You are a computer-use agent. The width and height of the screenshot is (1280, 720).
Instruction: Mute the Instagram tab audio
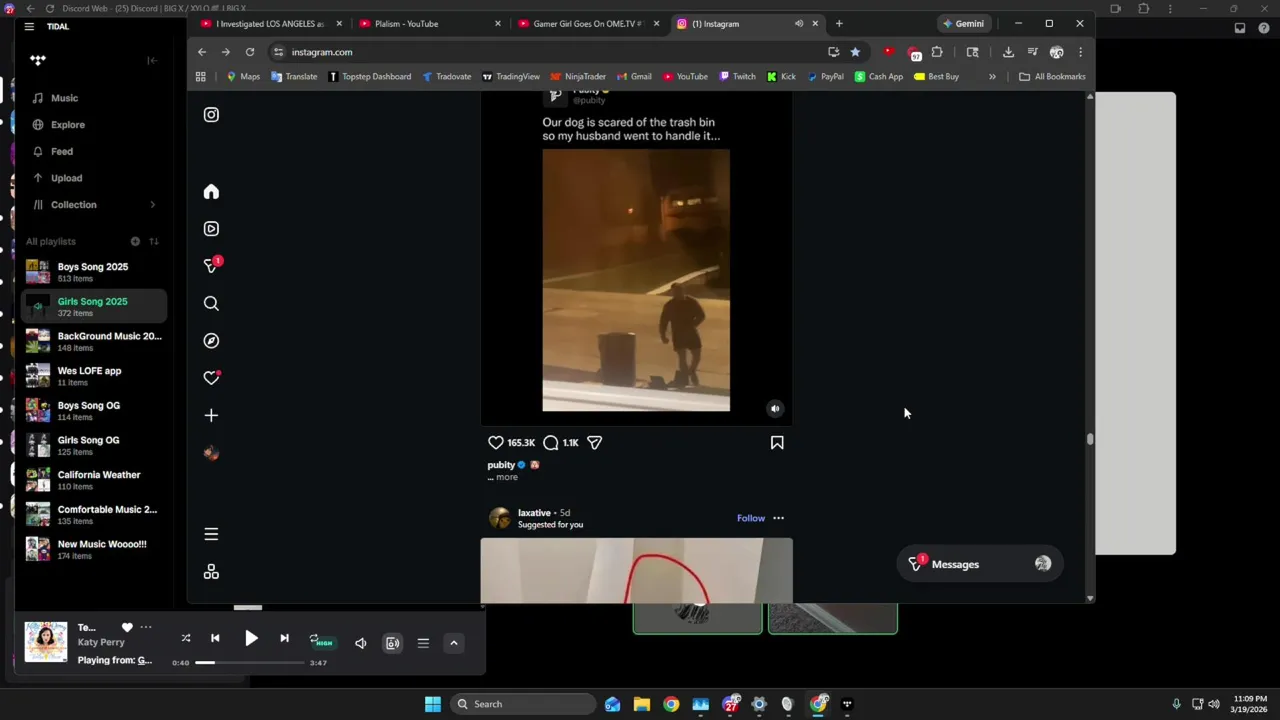click(x=798, y=24)
